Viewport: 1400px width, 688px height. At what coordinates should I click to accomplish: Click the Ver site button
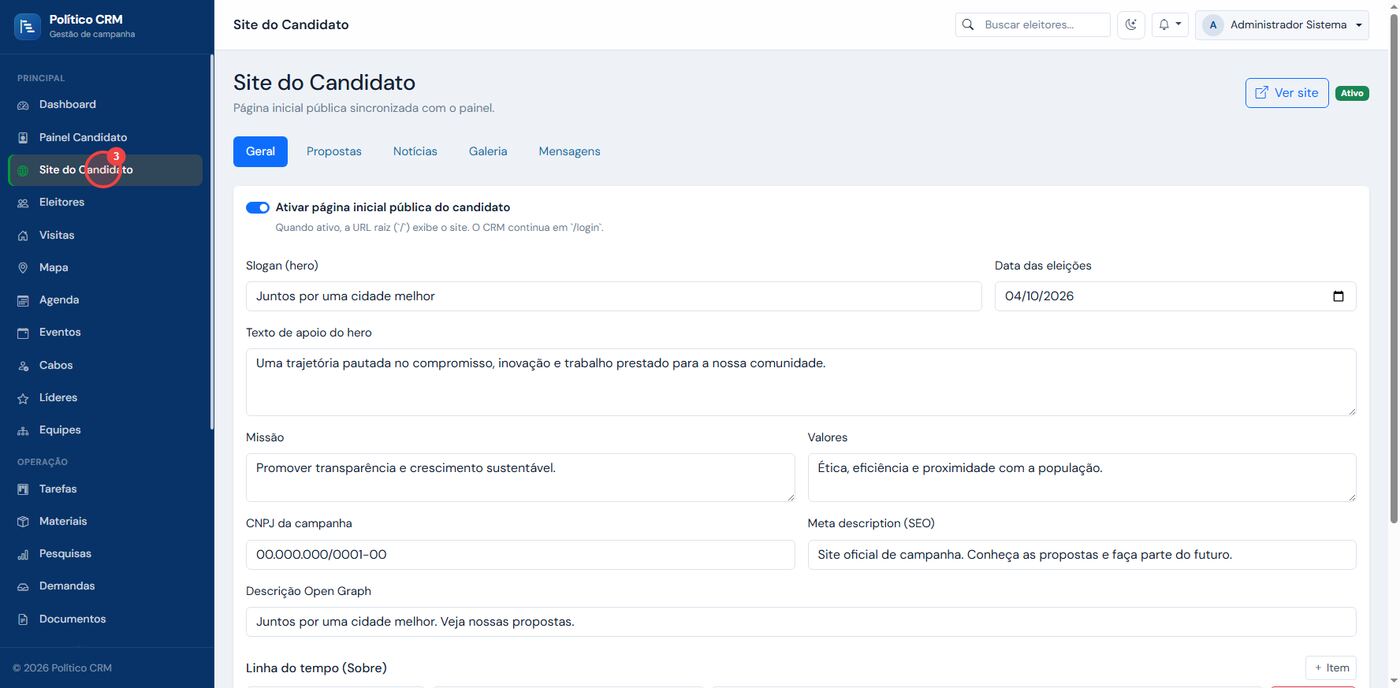pos(1286,93)
